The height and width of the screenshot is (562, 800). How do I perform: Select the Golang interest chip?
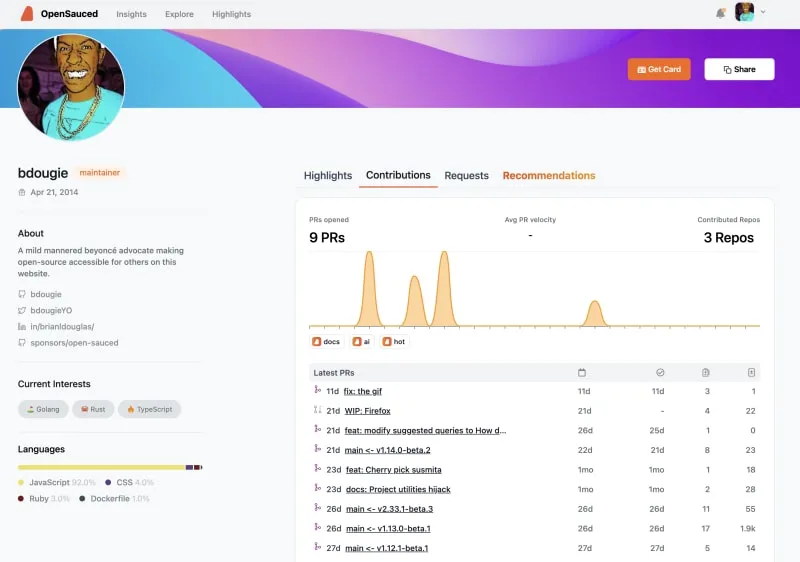[43, 409]
